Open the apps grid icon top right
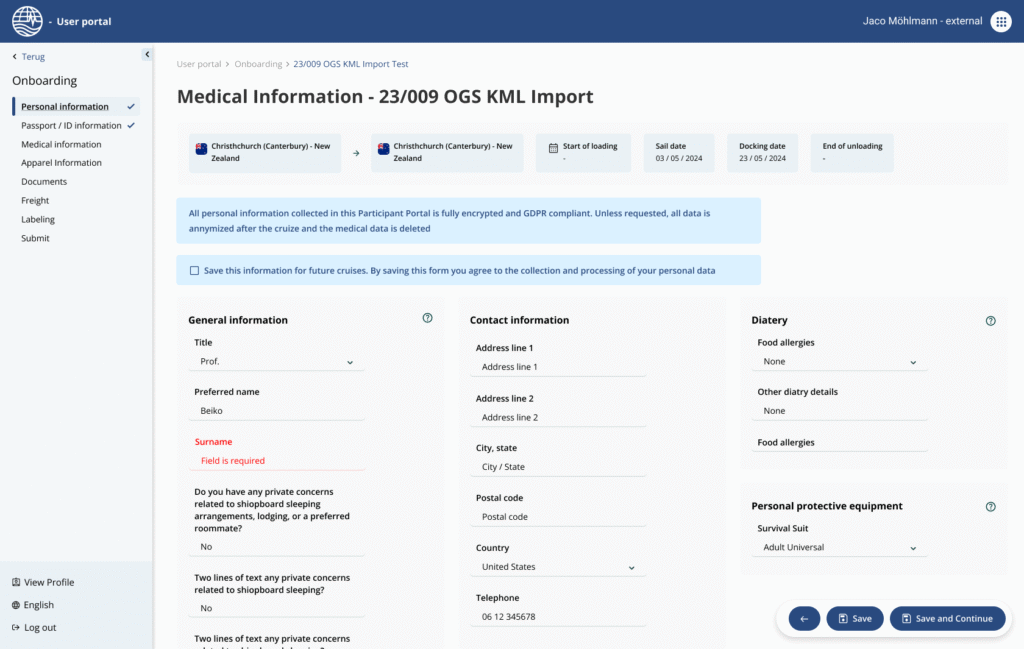Image resolution: width=1024 pixels, height=649 pixels. tap(1000, 21)
